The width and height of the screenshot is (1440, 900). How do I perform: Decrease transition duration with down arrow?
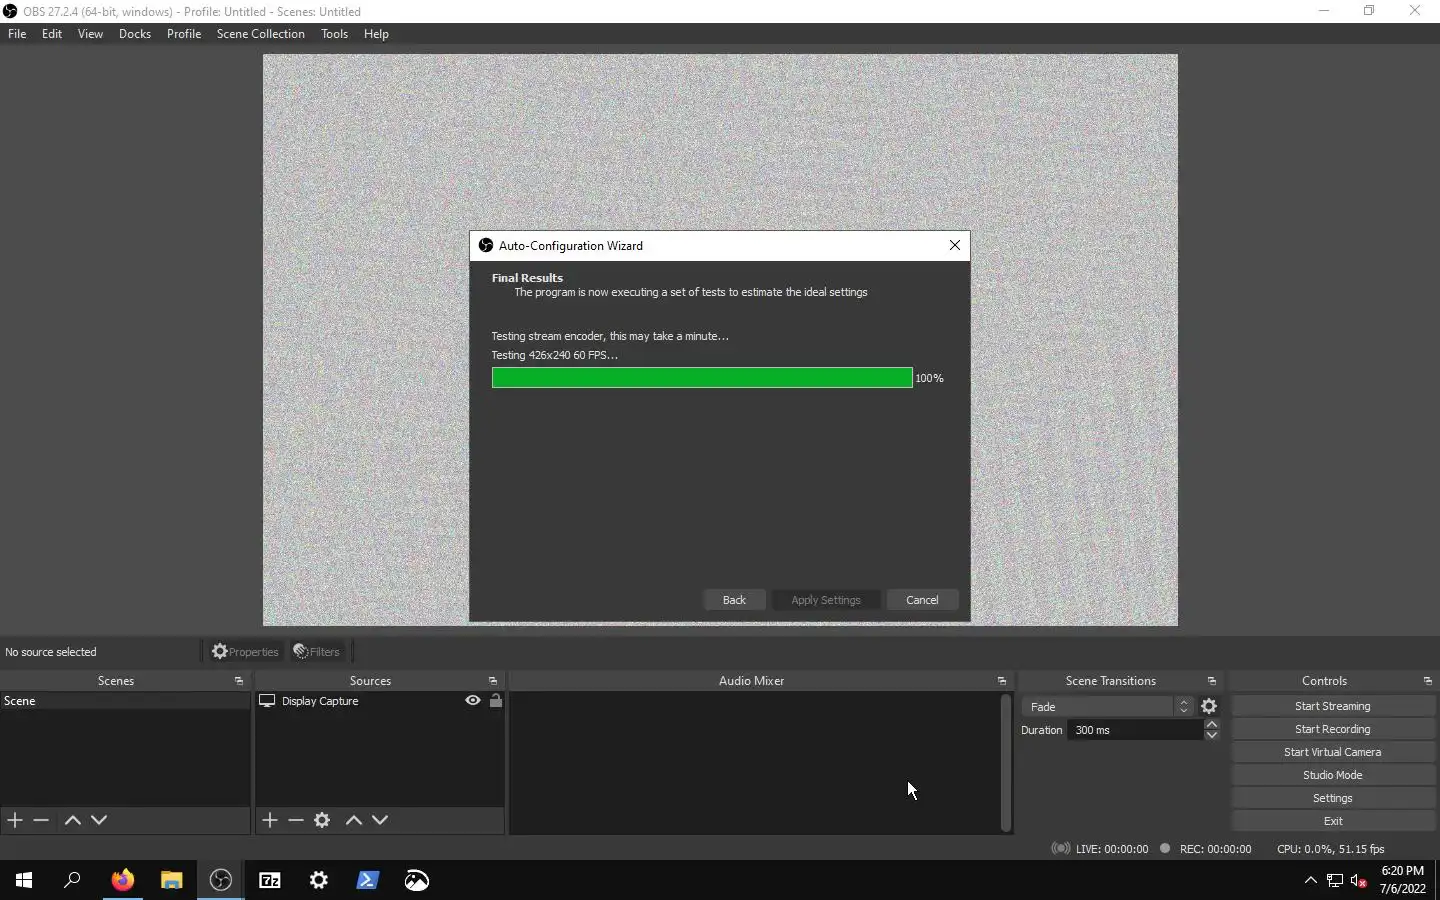point(1212,735)
